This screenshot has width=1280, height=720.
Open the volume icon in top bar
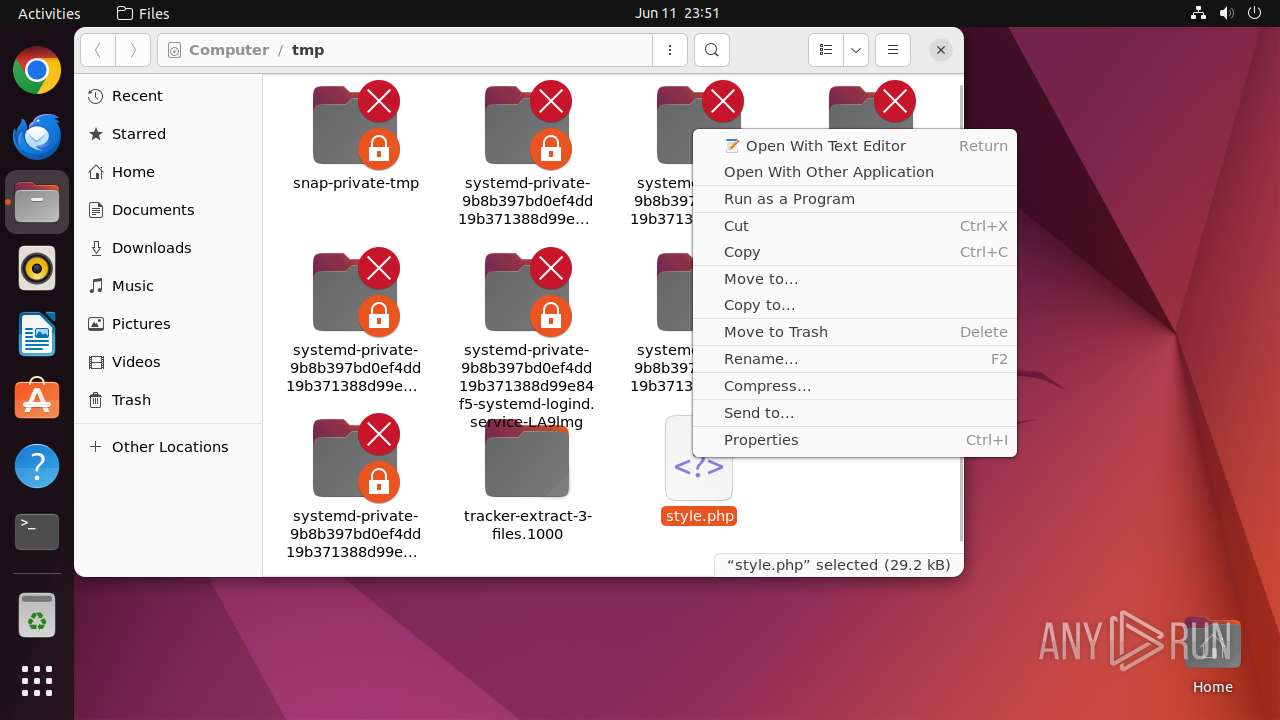click(1226, 13)
